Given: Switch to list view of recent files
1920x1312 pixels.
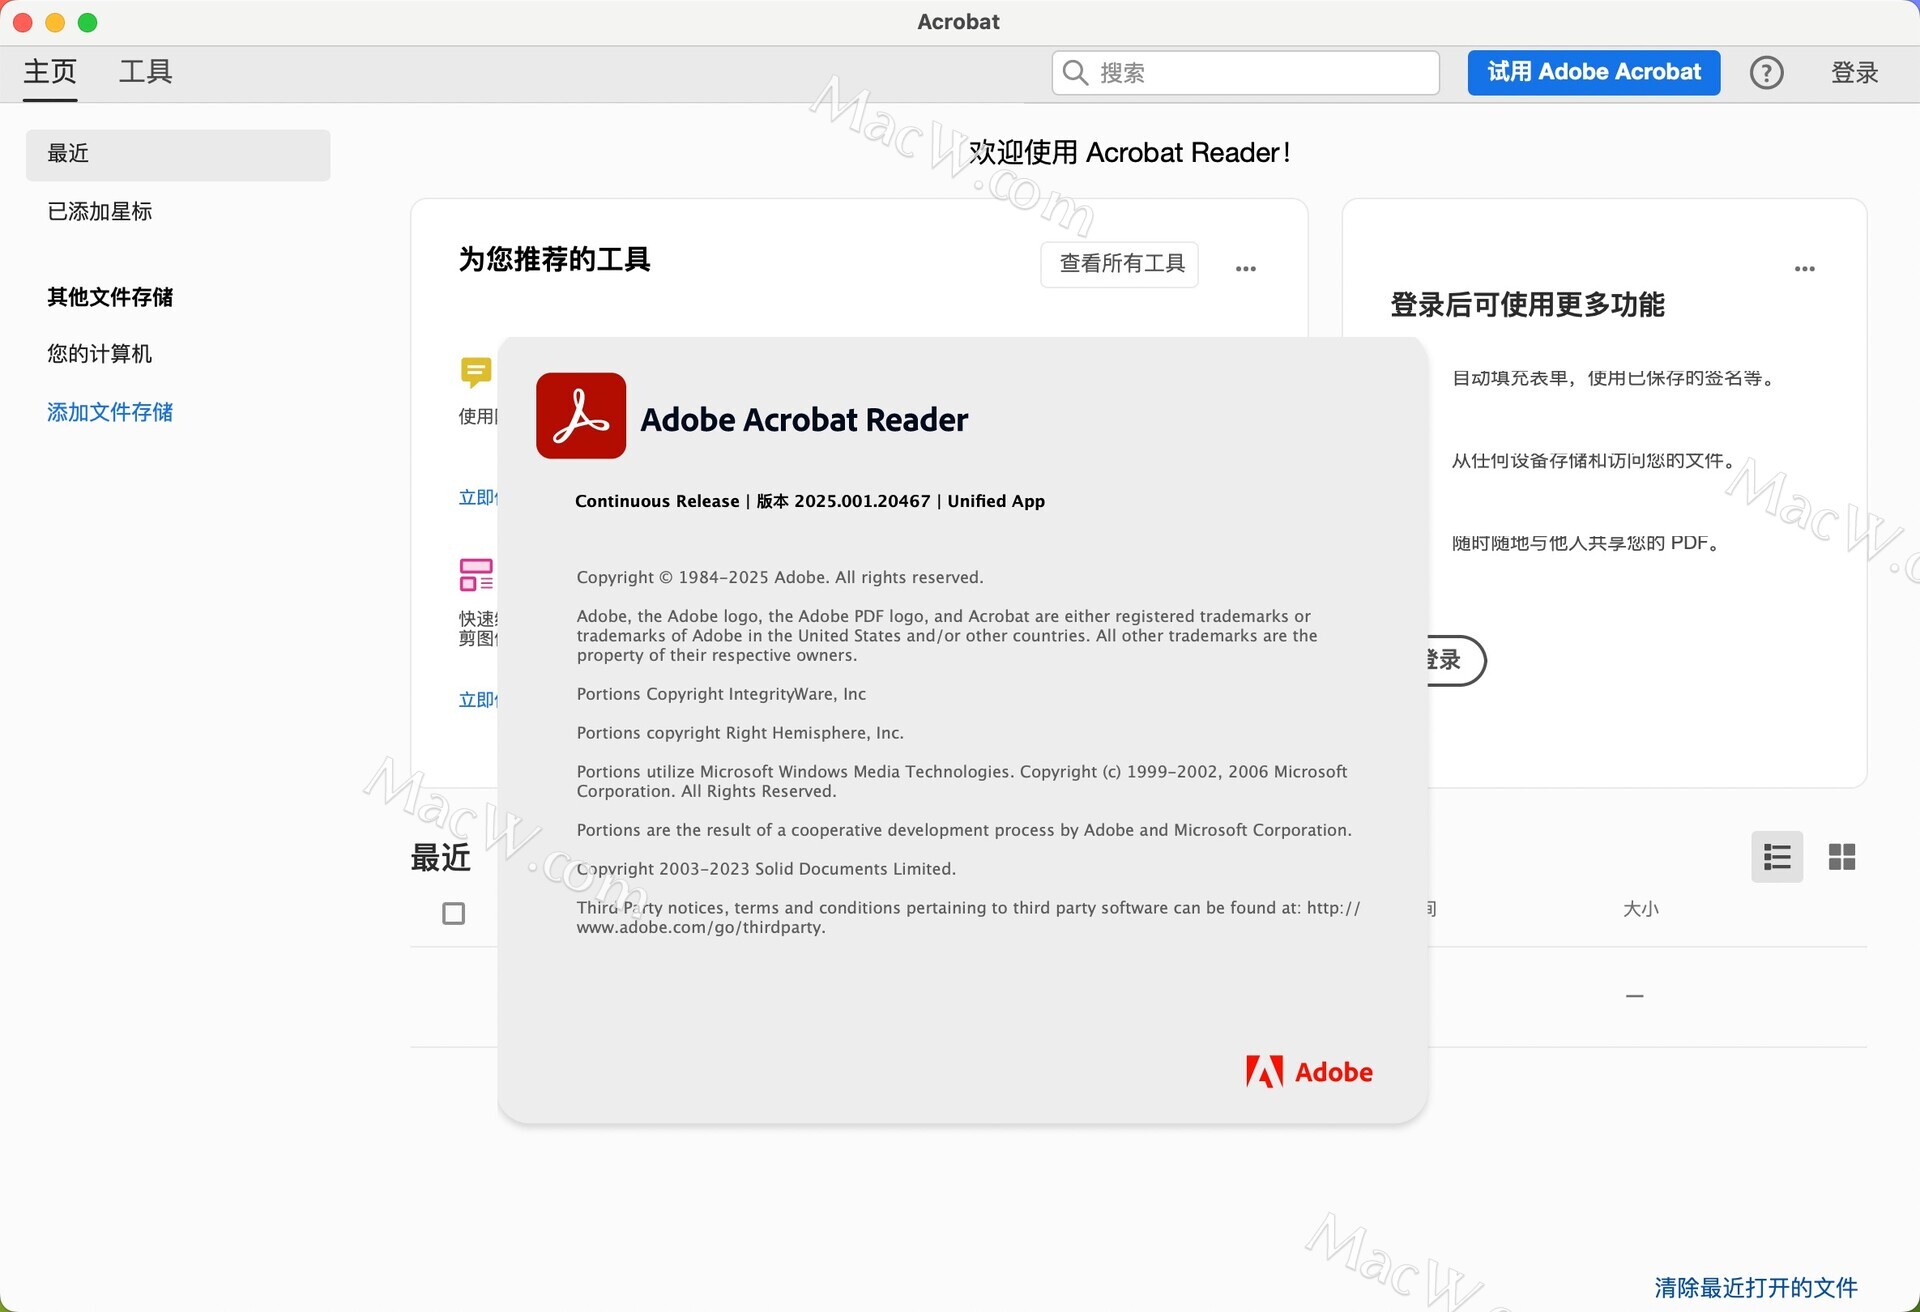Looking at the screenshot, I should pyautogui.click(x=1777, y=857).
